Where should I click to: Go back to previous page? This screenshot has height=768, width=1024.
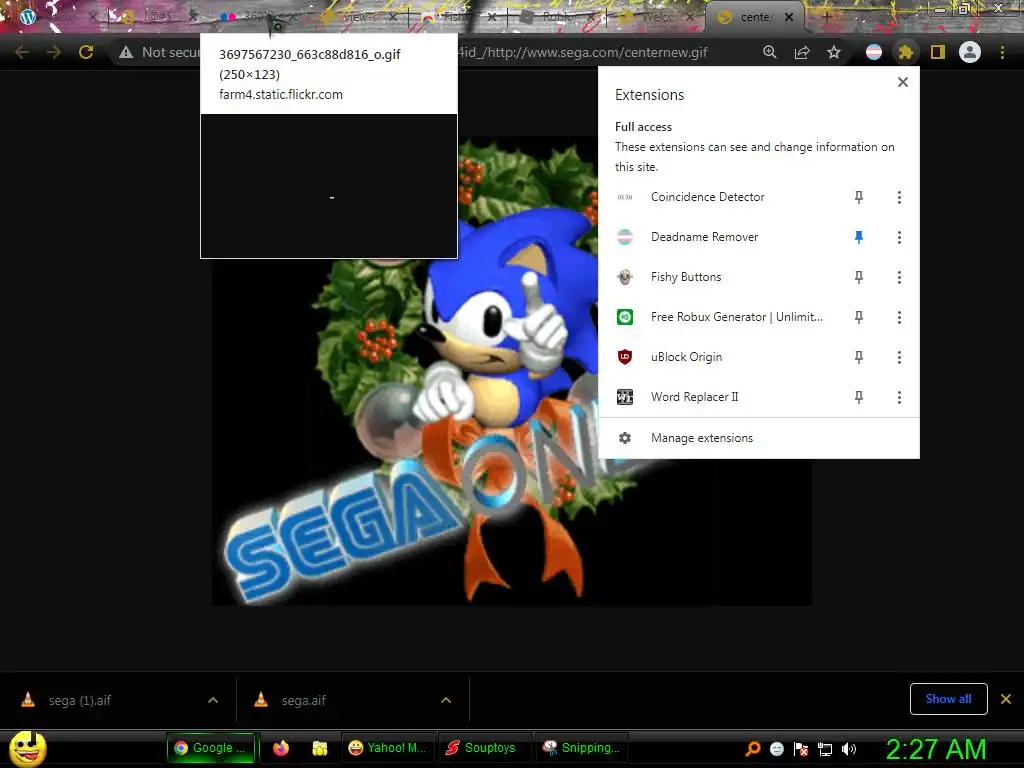(x=22, y=52)
